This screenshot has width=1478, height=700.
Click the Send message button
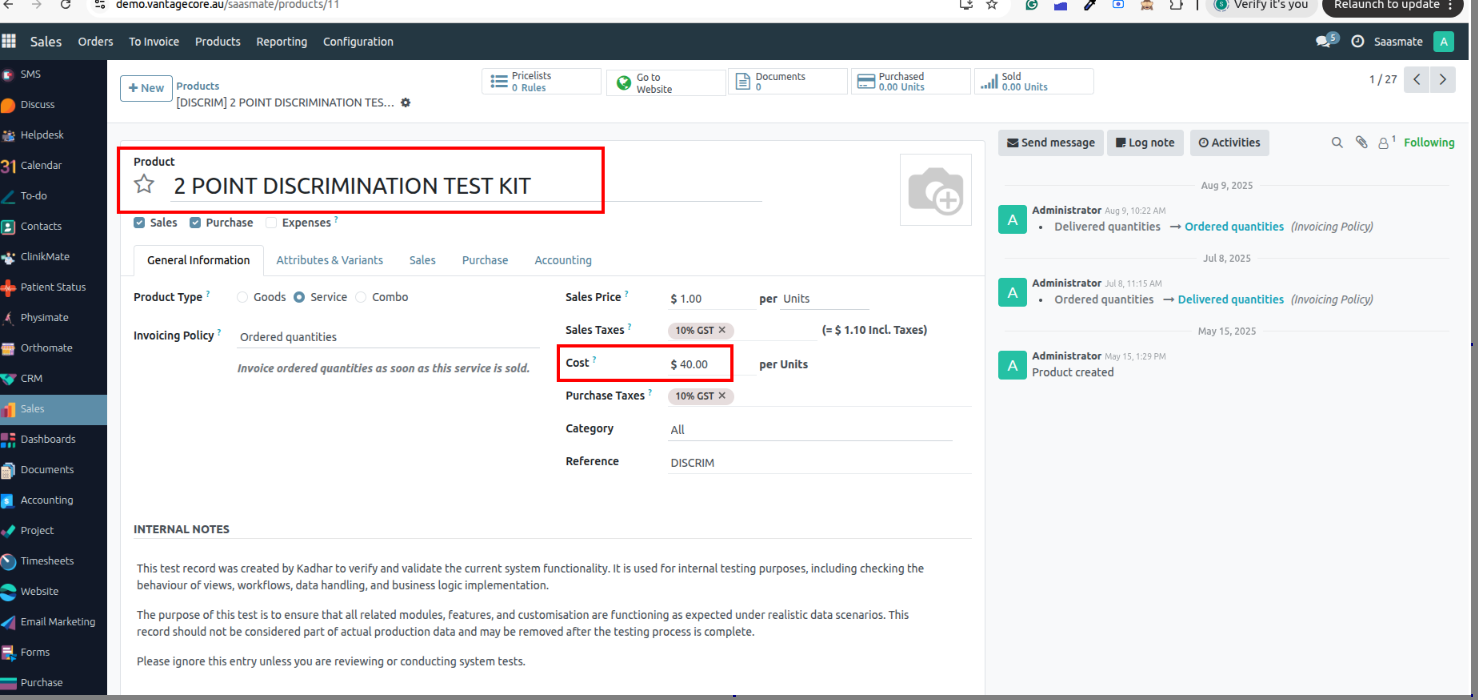(1050, 143)
